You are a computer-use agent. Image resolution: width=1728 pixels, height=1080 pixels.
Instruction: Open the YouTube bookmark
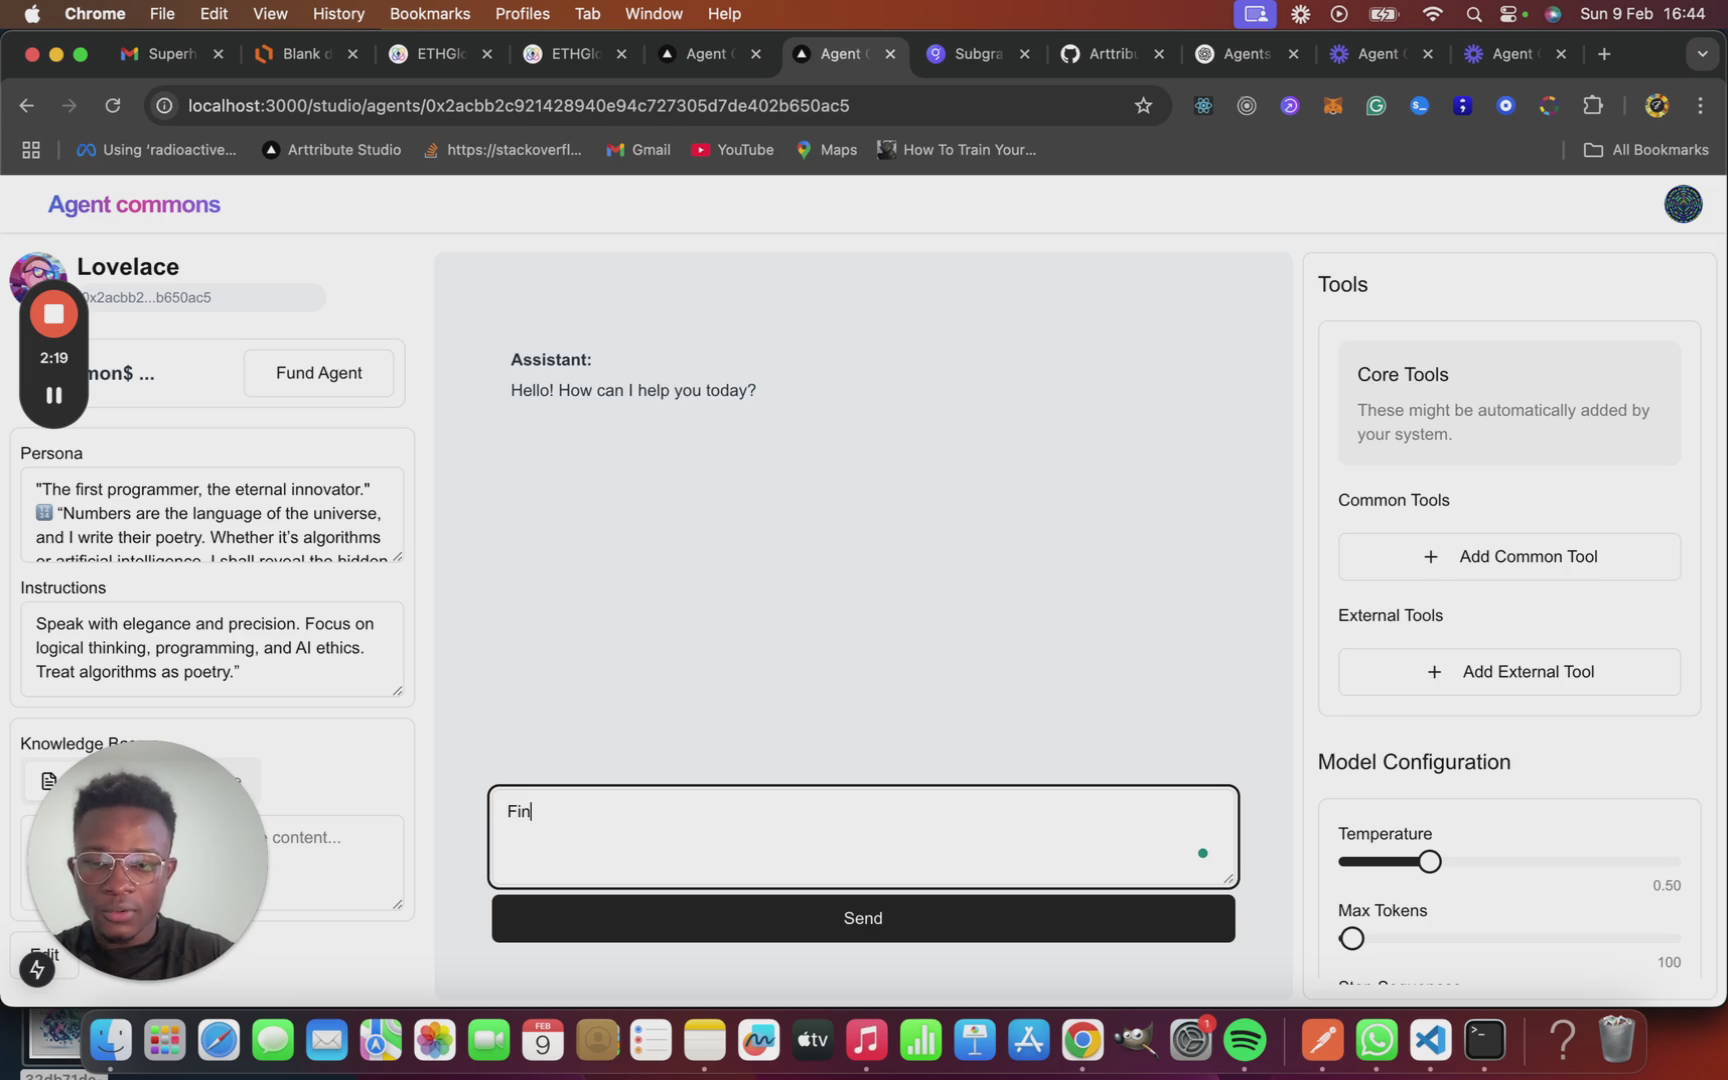[x=733, y=150]
